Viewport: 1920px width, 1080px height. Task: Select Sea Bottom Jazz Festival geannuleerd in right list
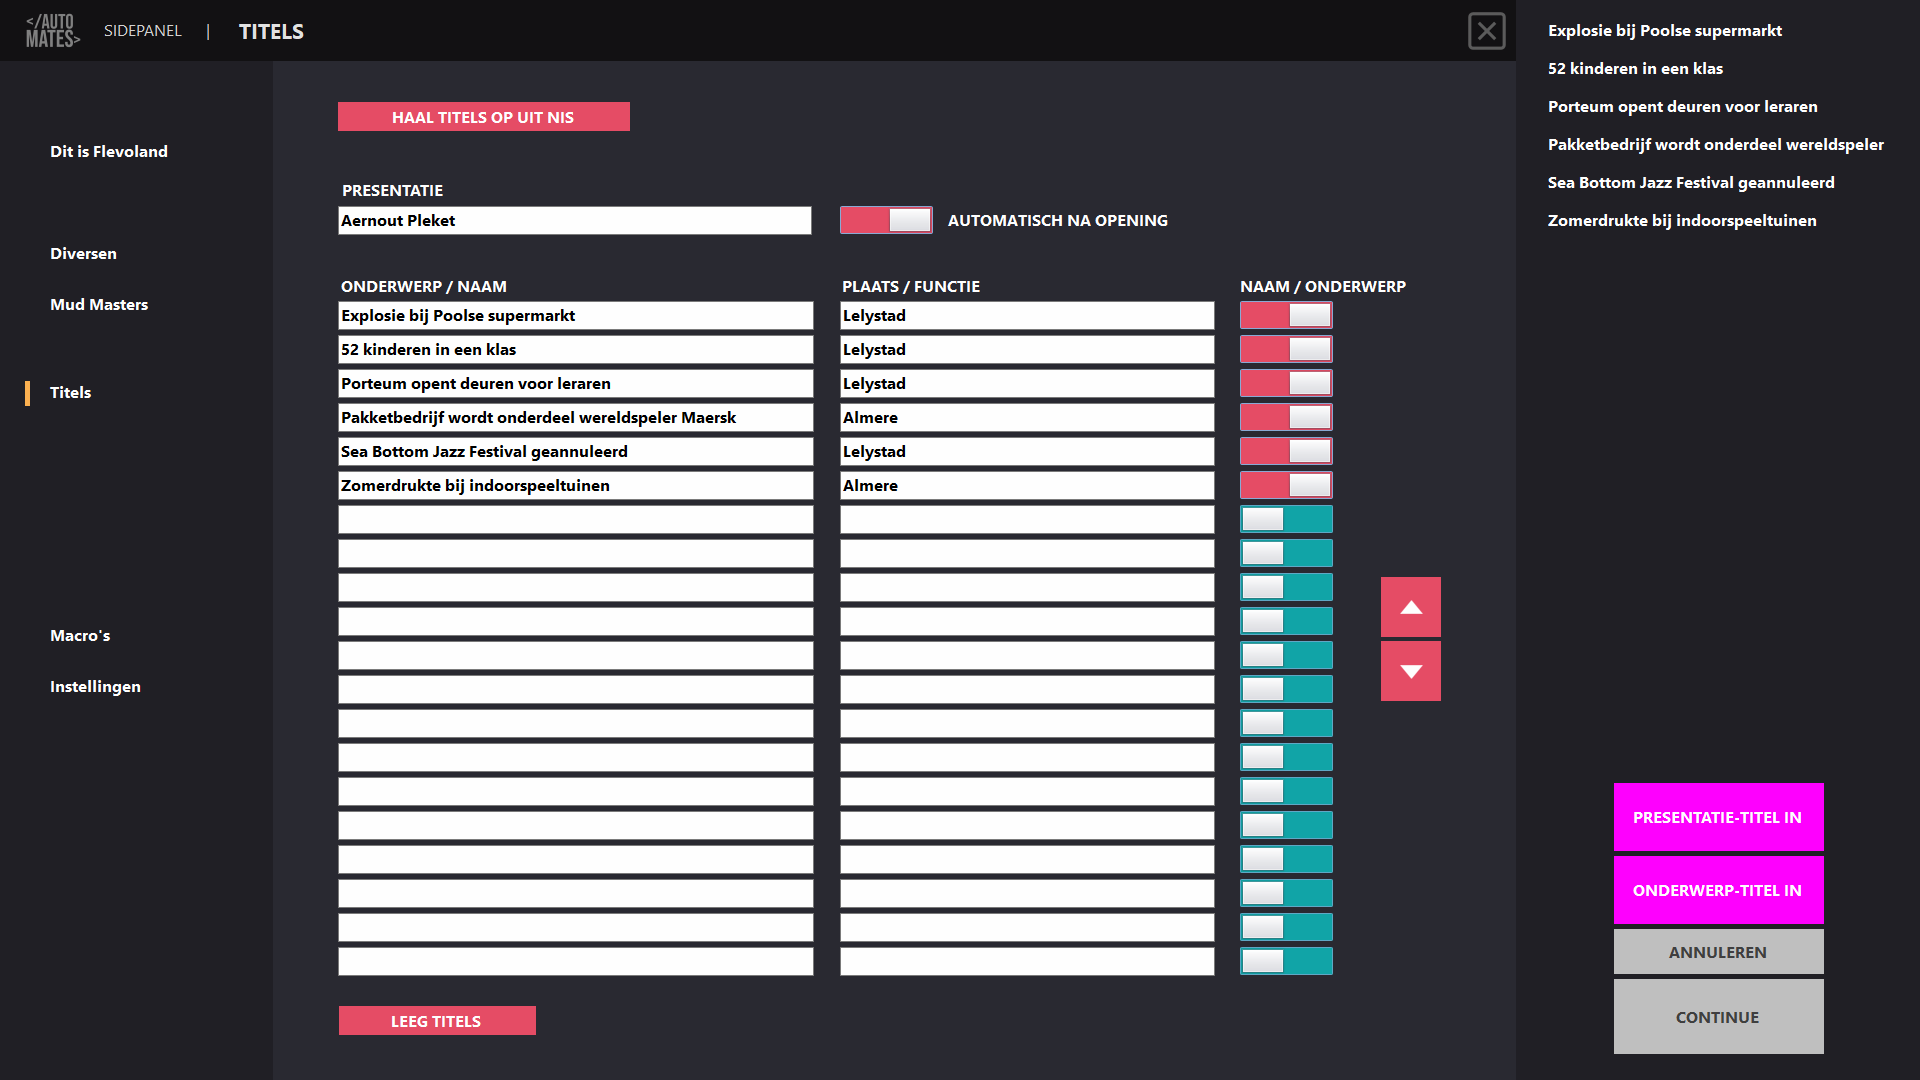click(1691, 182)
